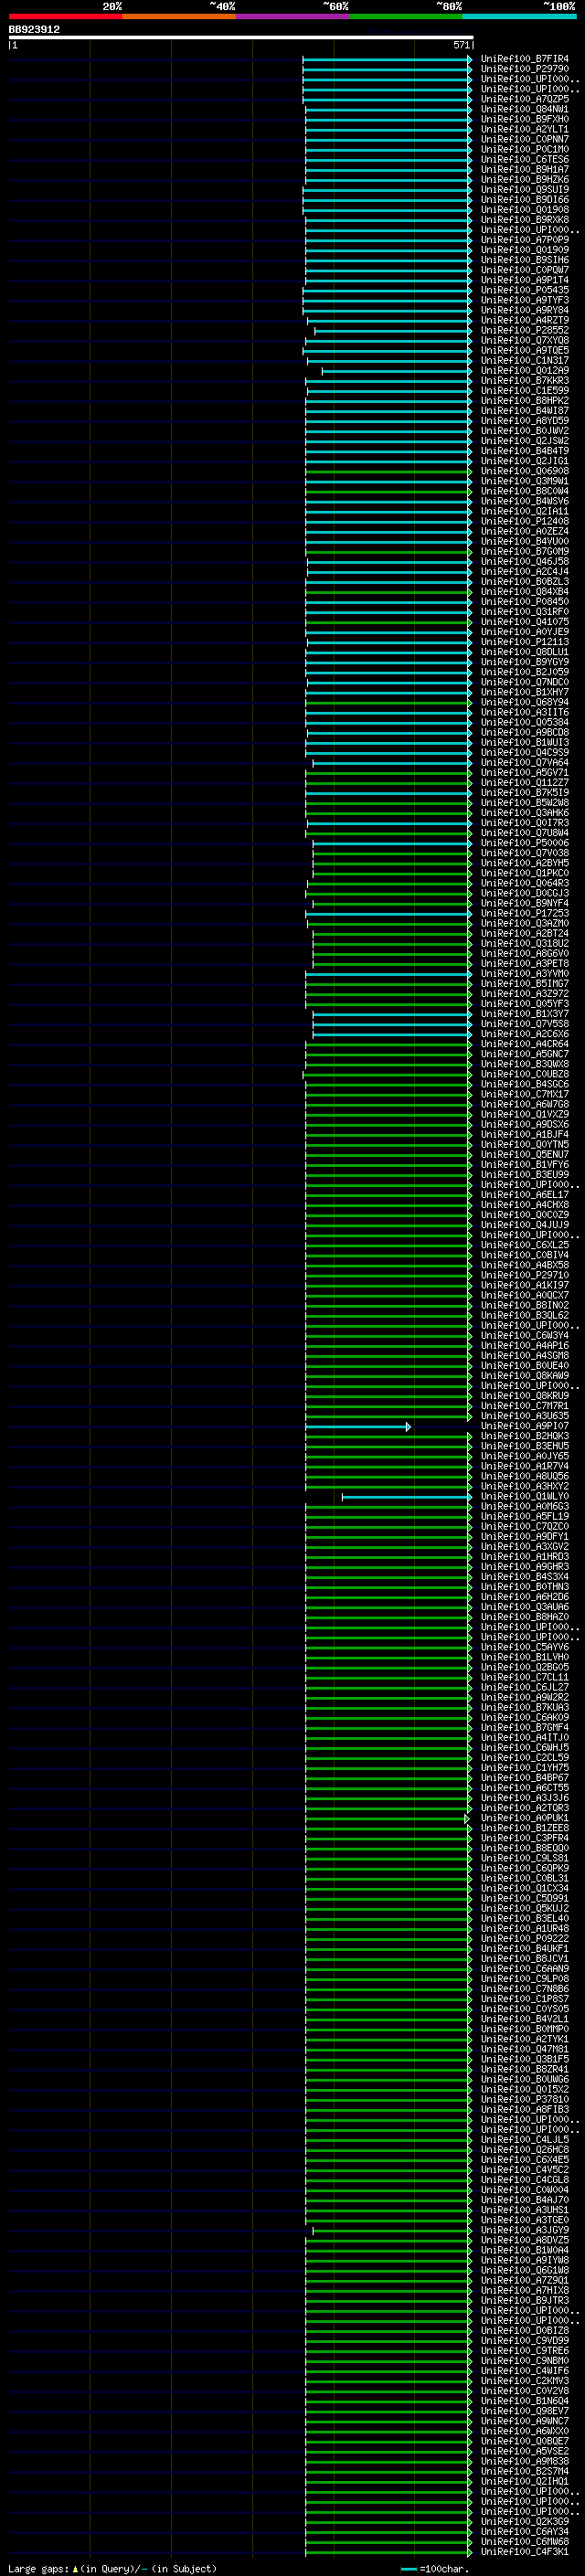Click the cyan ~100% identity legend segment
This screenshot has width=585, height=2576.
[519, 16]
